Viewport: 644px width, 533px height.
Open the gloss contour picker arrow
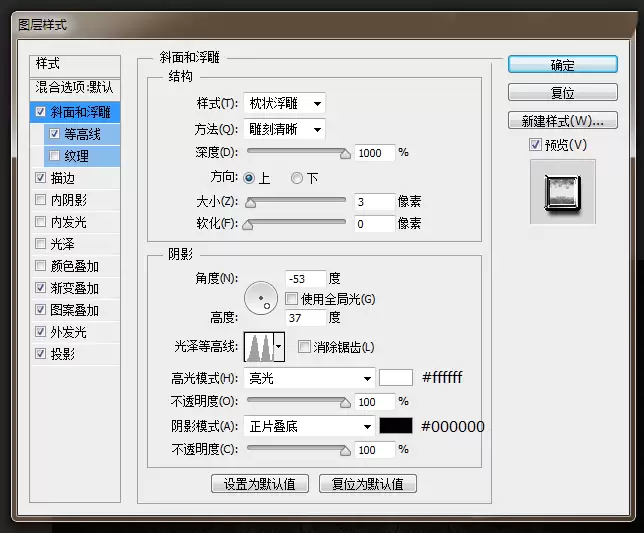(279, 347)
